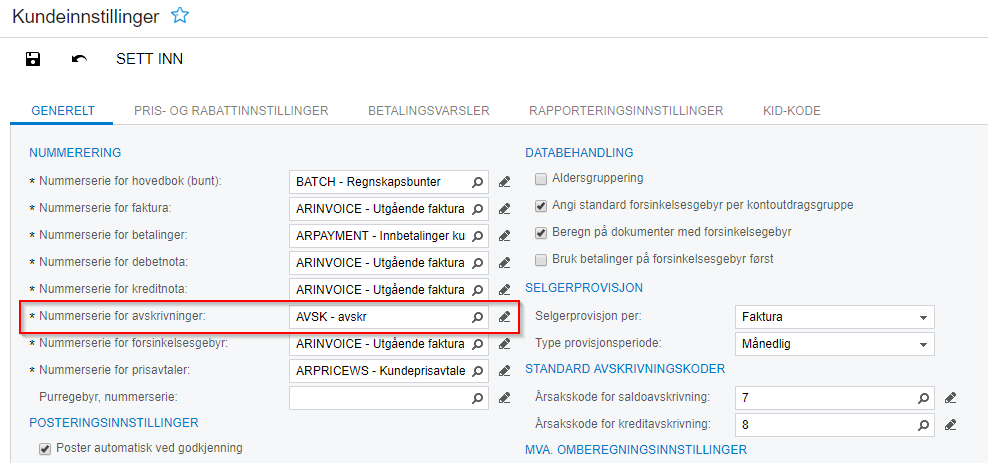Edit nummerserie for forsinkelsesgebyr pencil
The width and height of the screenshot is (988, 463).
pyautogui.click(x=504, y=344)
